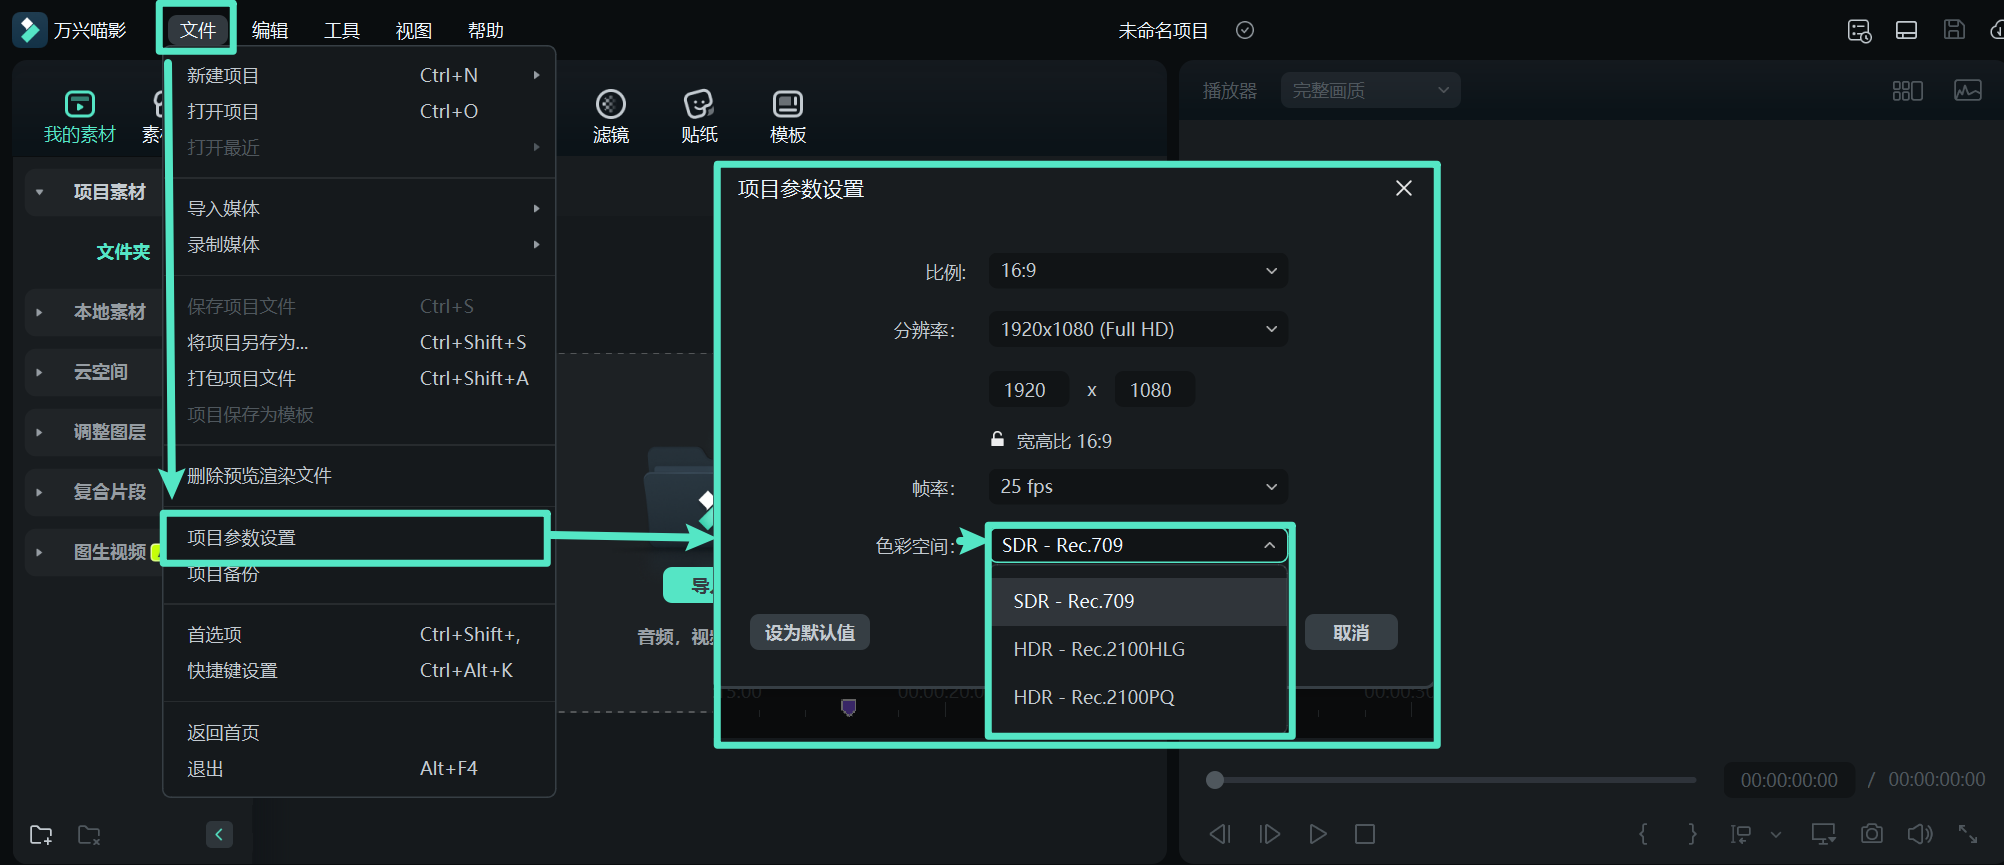Stop playback
This screenshot has width=2004, height=865.
click(x=1365, y=834)
